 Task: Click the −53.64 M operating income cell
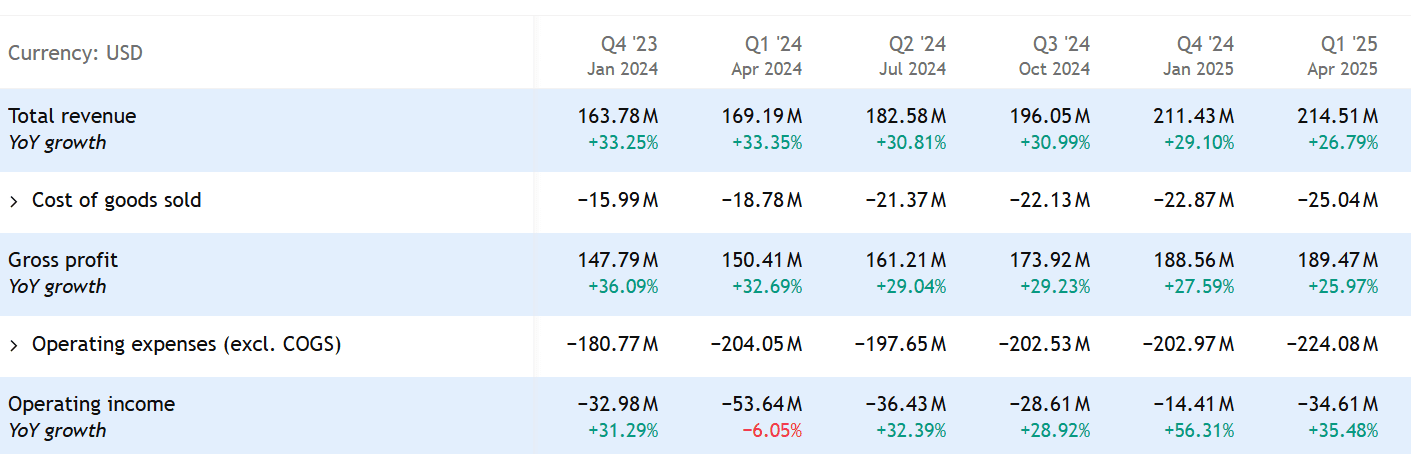click(761, 404)
